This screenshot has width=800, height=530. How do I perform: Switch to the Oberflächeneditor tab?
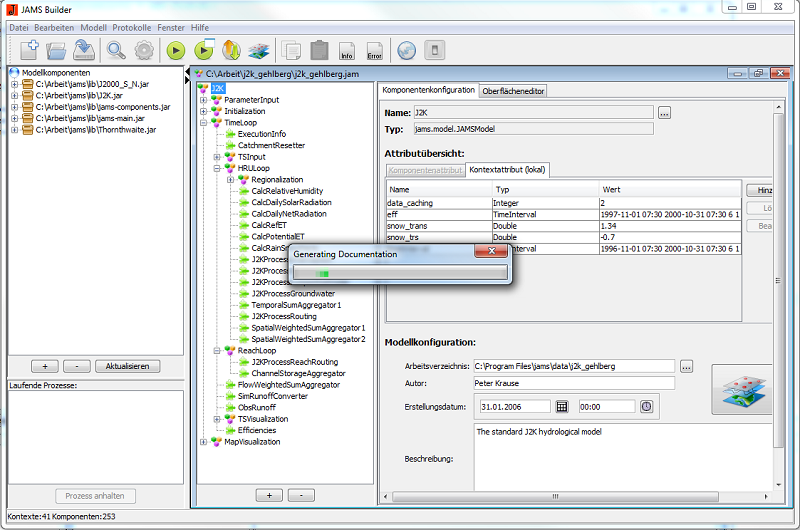[514, 91]
